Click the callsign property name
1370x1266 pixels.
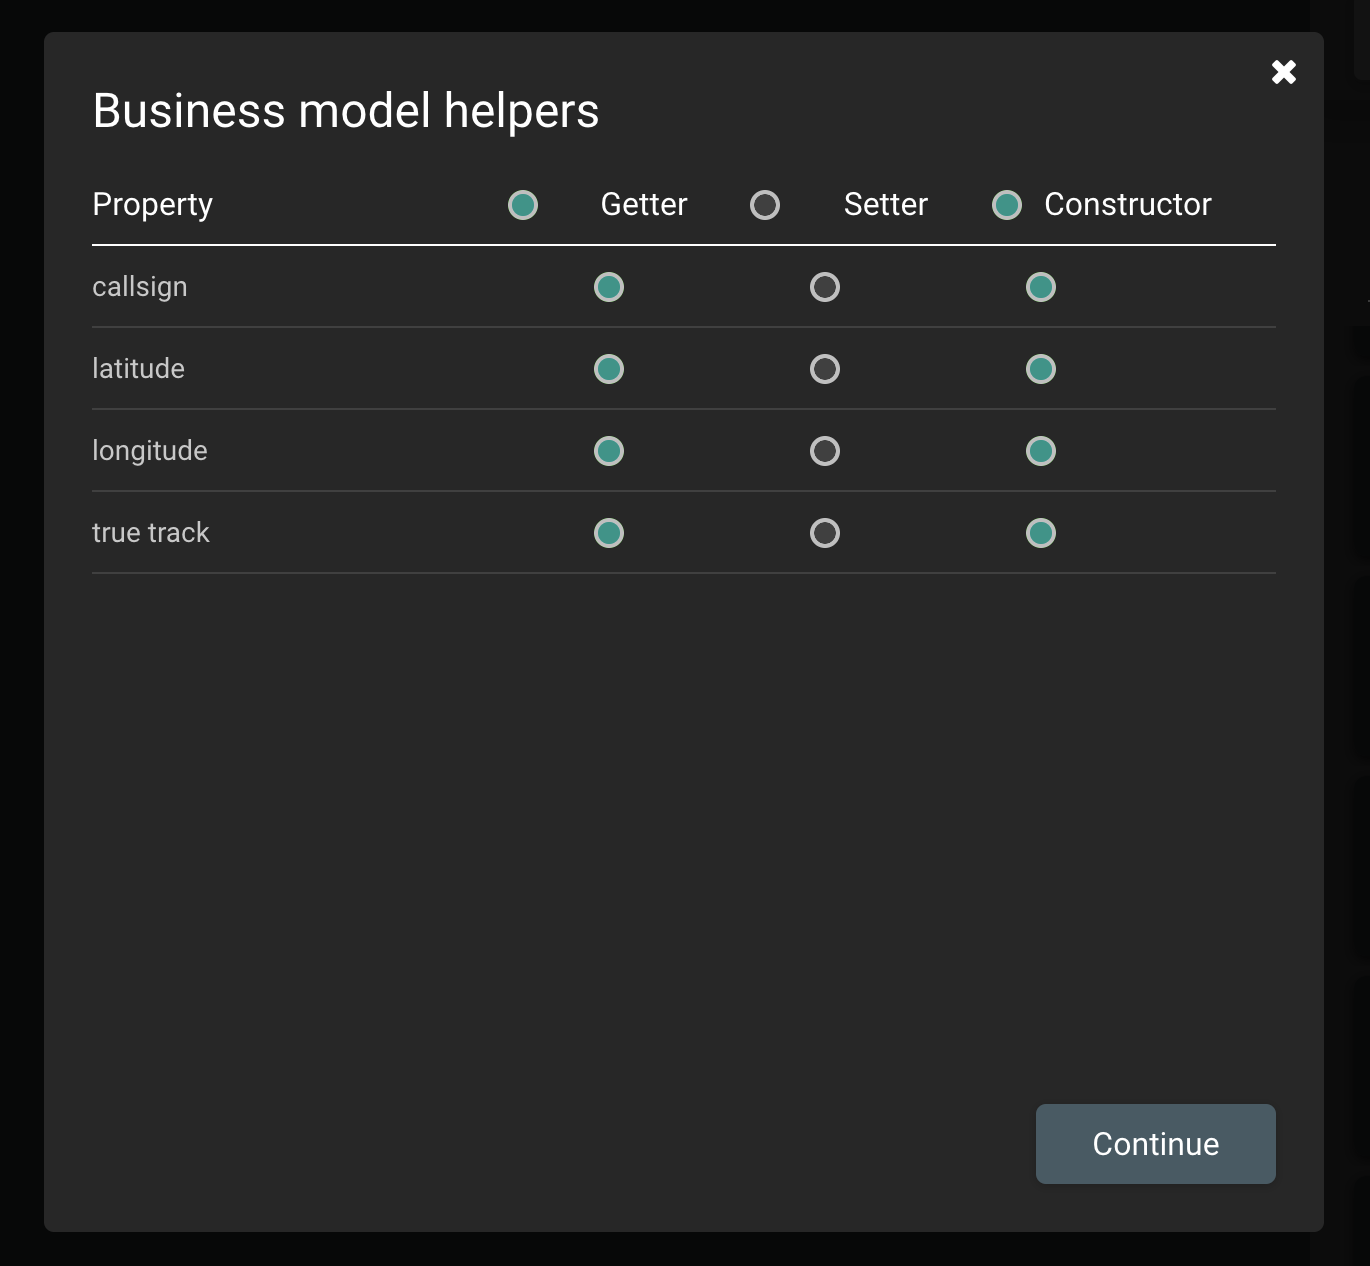pyautogui.click(x=140, y=287)
